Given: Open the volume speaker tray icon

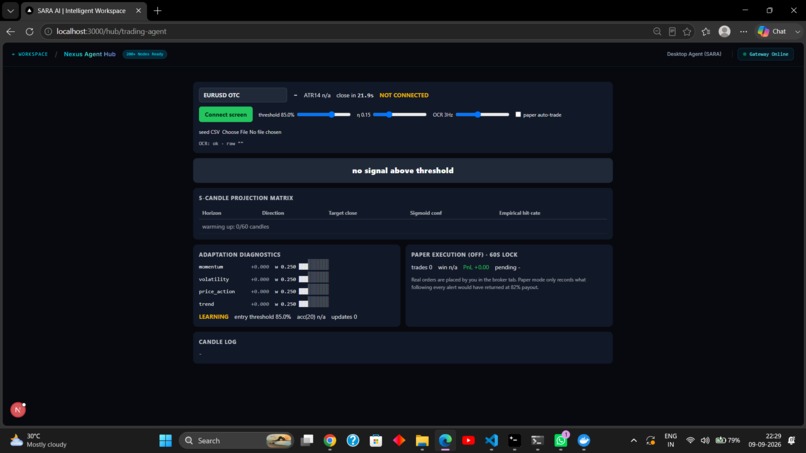Looking at the screenshot, I should [705, 440].
